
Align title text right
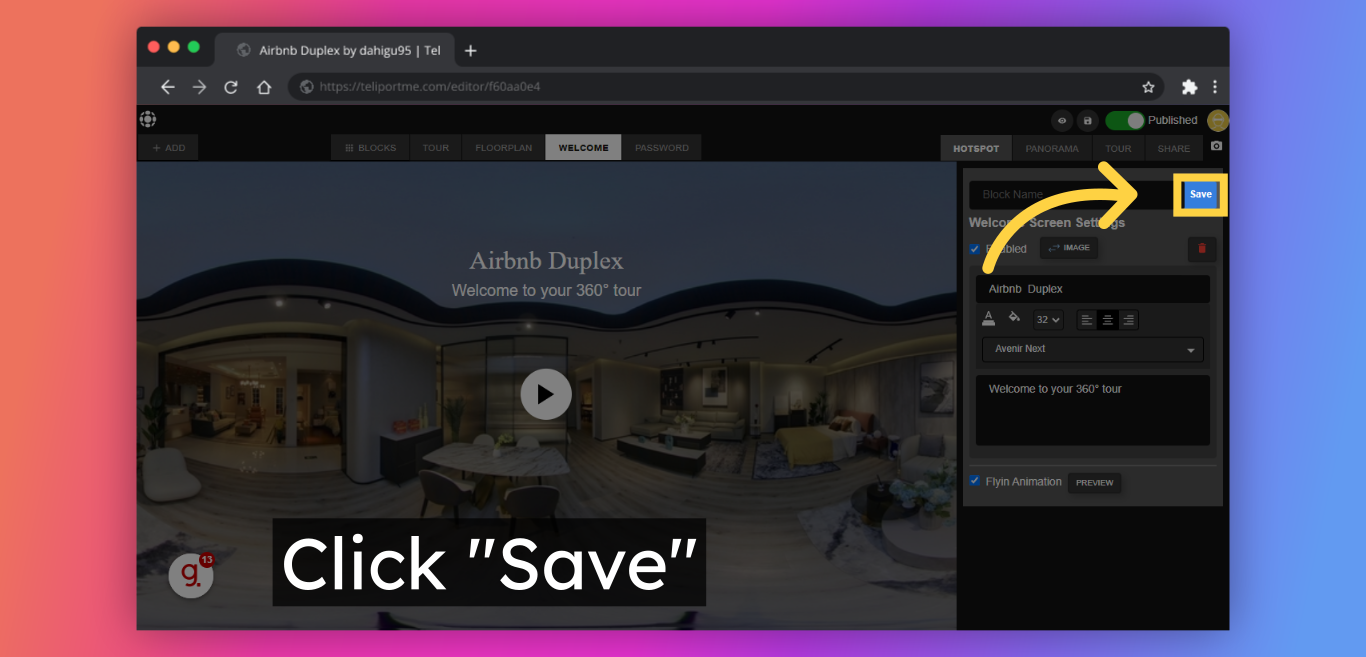(1128, 320)
